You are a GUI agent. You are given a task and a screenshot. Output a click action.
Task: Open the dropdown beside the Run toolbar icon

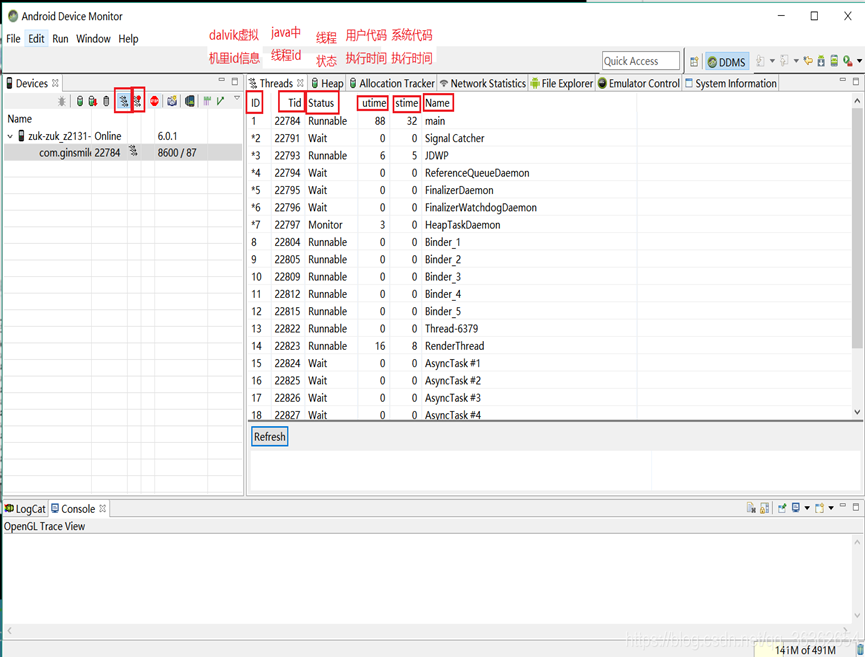click(x=859, y=61)
